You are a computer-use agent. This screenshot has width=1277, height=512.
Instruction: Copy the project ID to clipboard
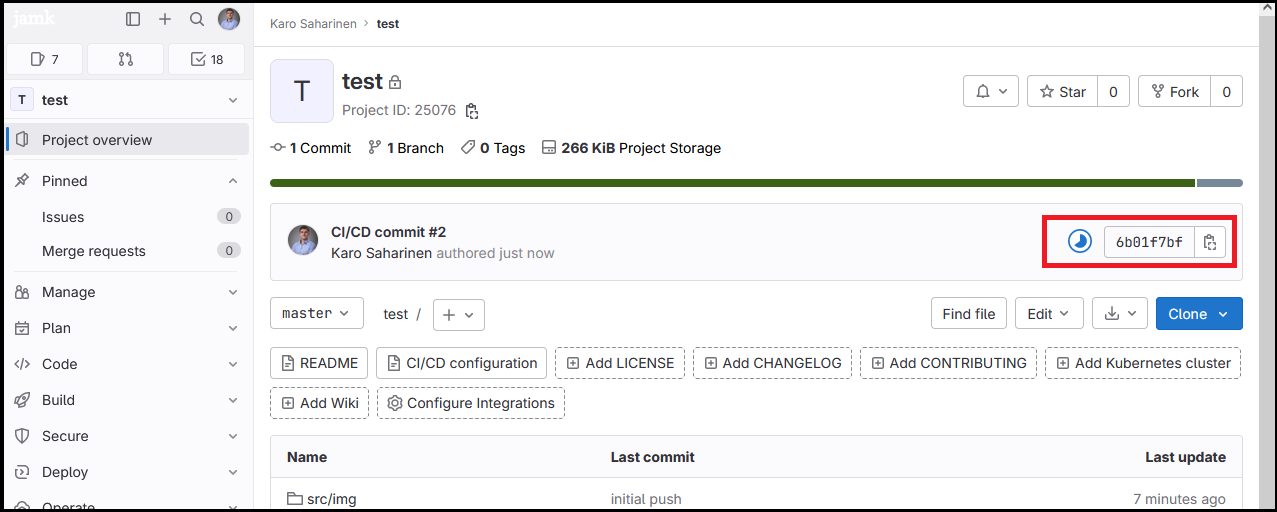pos(472,110)
